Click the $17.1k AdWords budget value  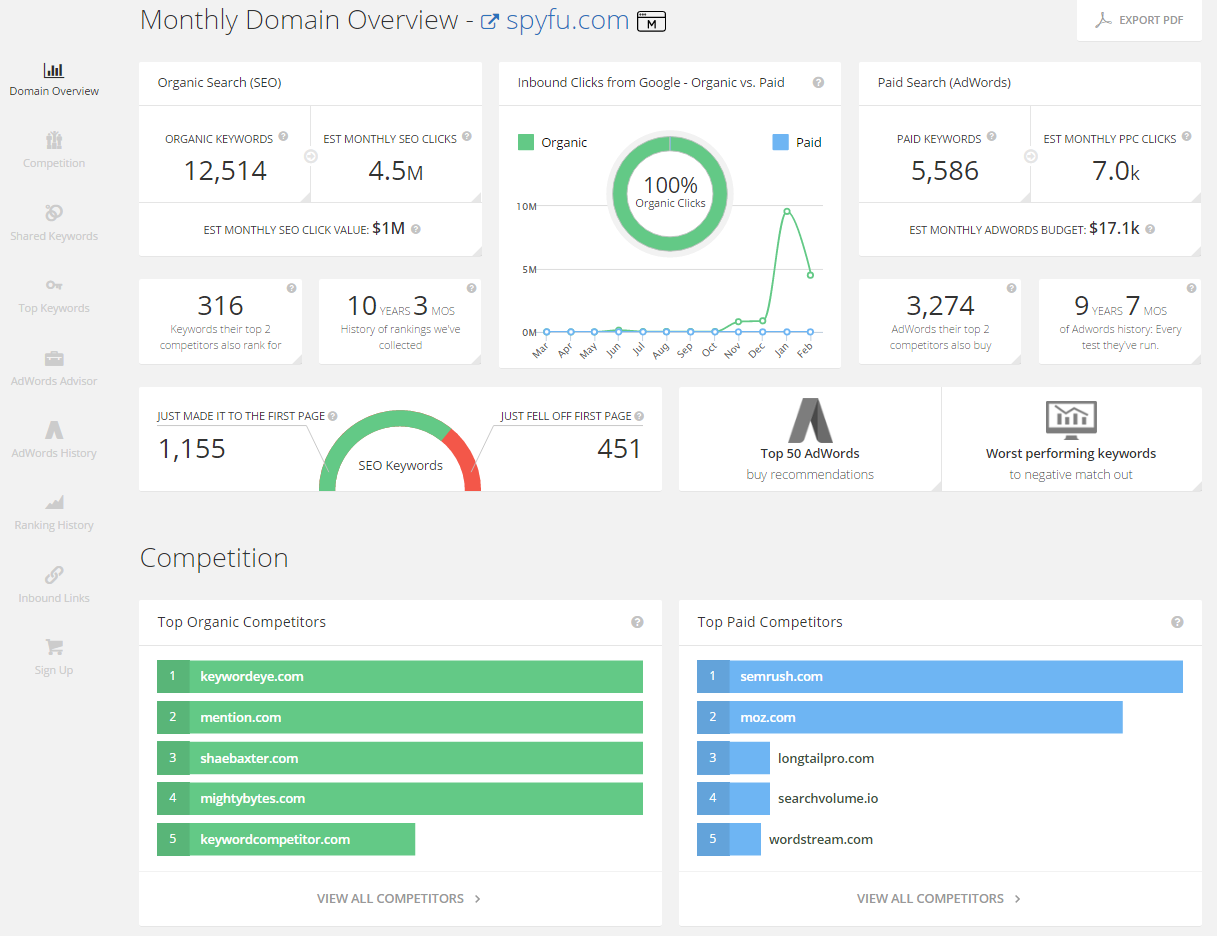point(1115,229)
